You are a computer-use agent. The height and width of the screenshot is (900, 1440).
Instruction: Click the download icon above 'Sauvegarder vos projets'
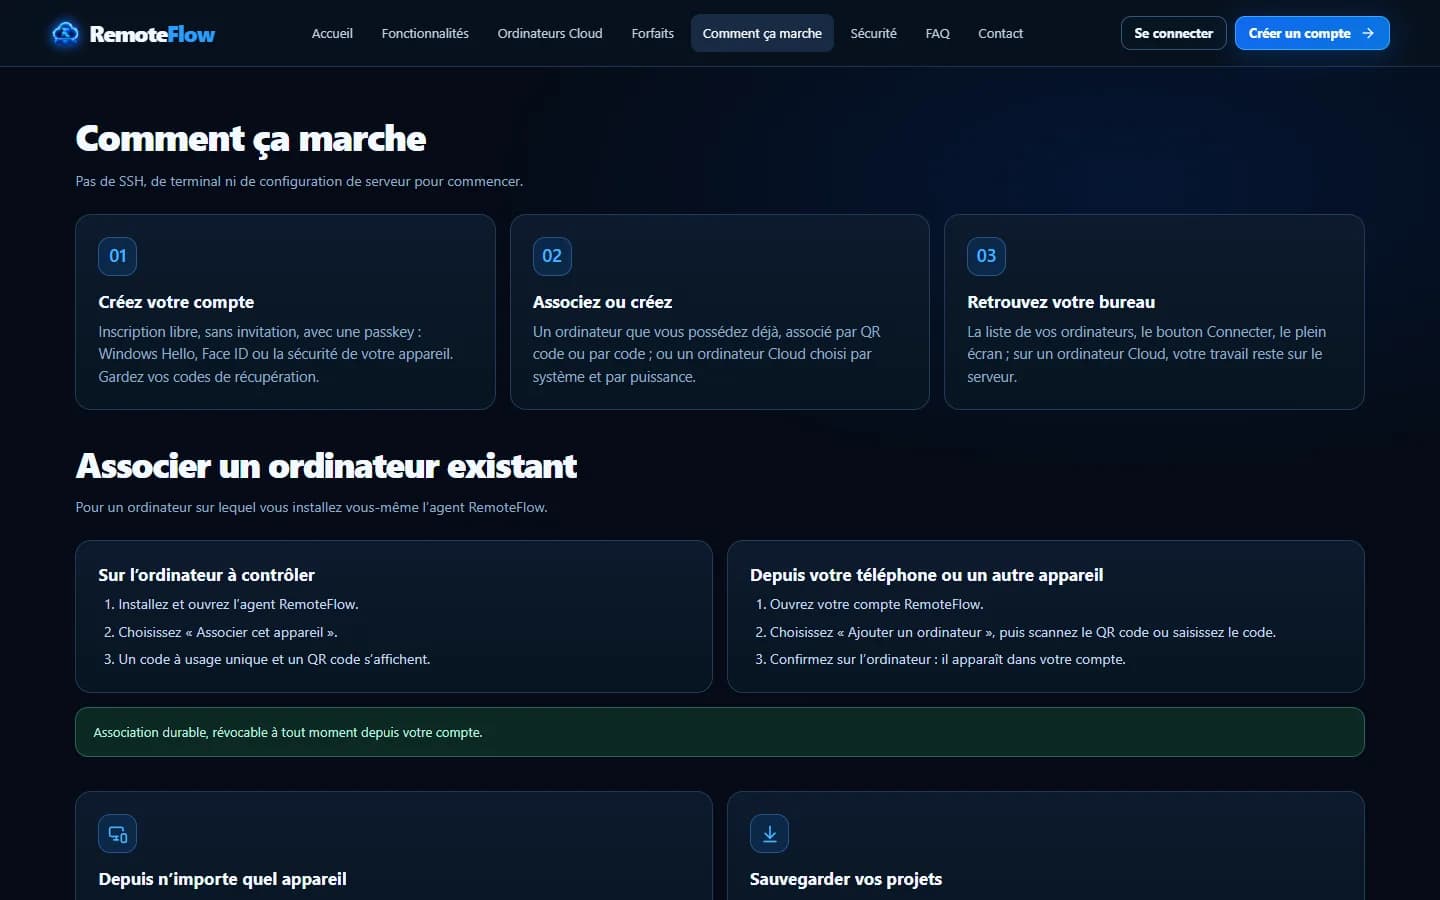[769, 834]
